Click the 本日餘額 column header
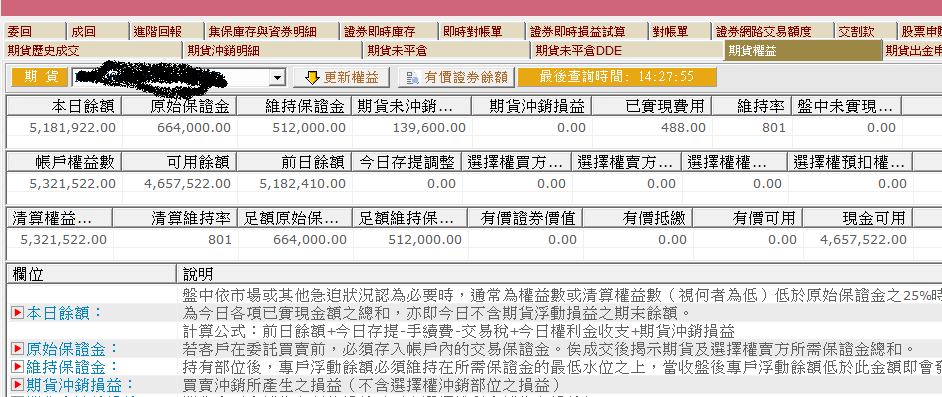The height and width of the screenshot is (397, 942). (64, 106)
